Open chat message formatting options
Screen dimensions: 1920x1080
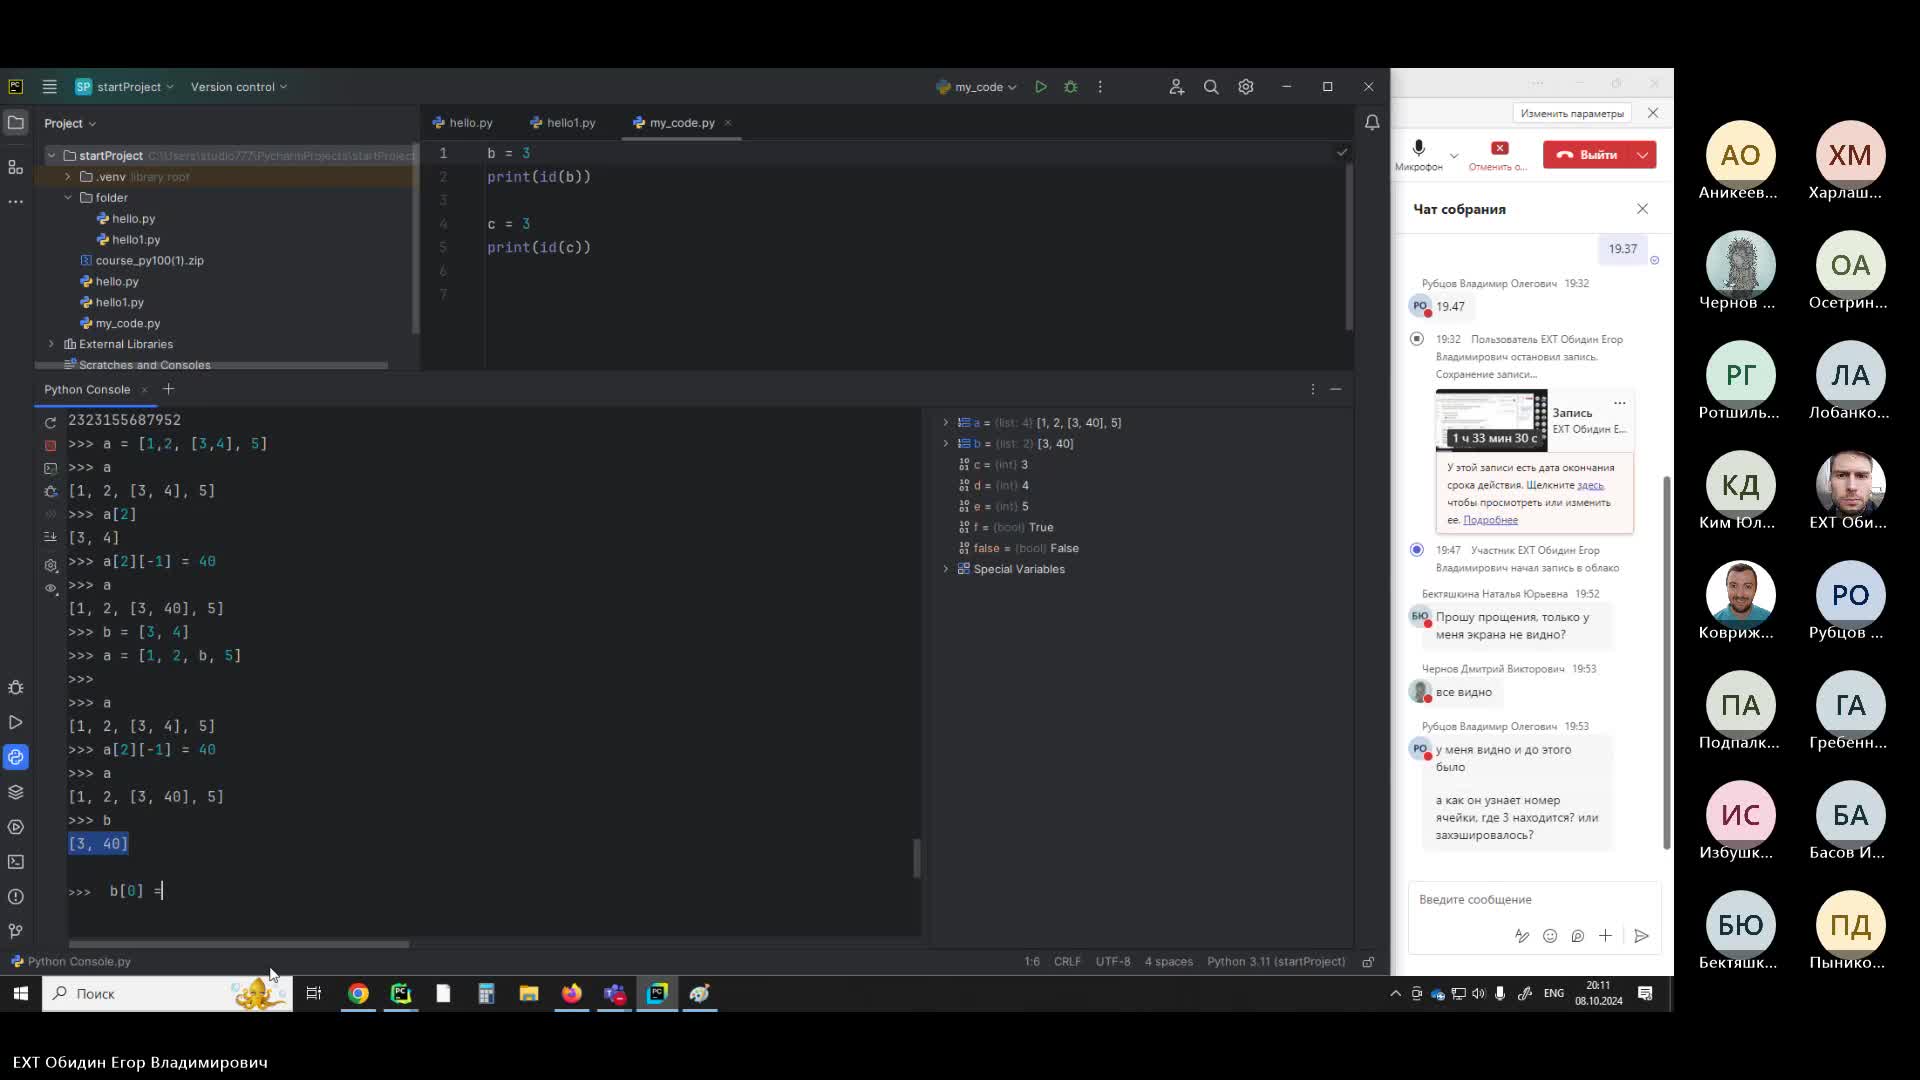(1522, 936)
